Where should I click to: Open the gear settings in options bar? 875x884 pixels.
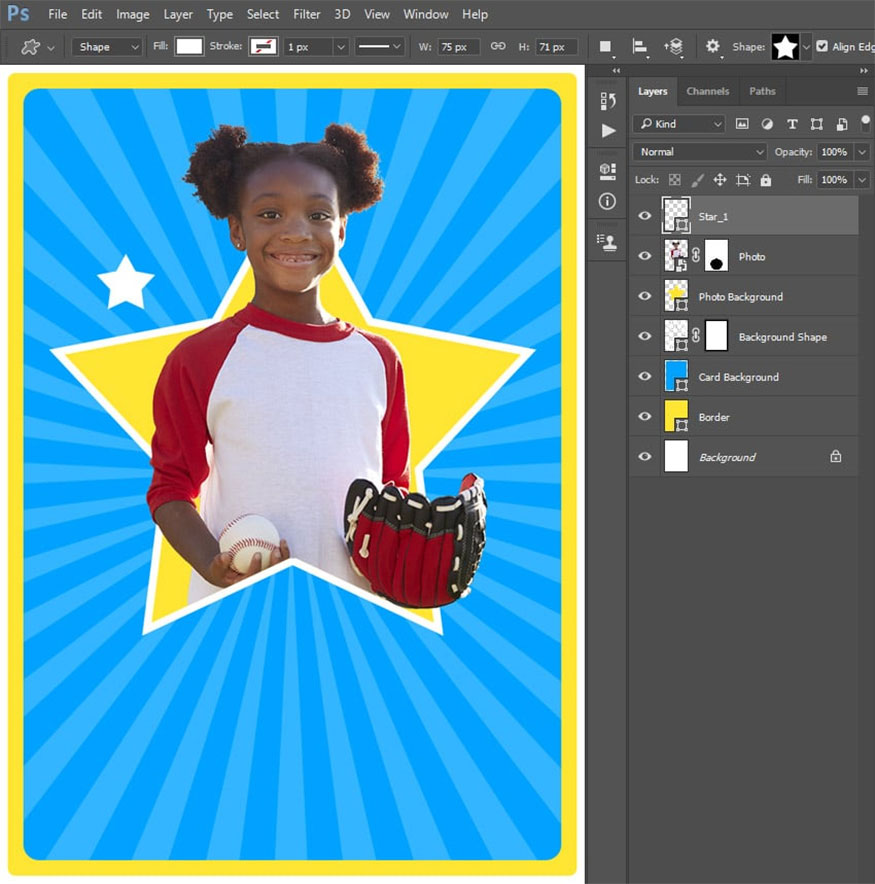click(713, 46)
